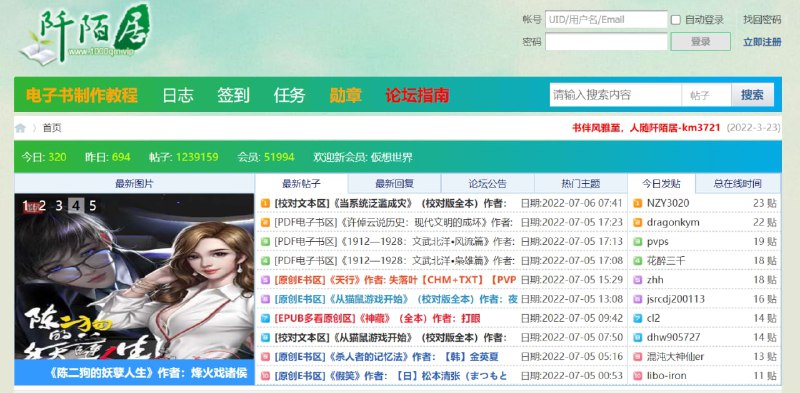Click rank icon beside user dhw905727
The height and width of the screenshot is (393, 800).
[x=638, y=337]
